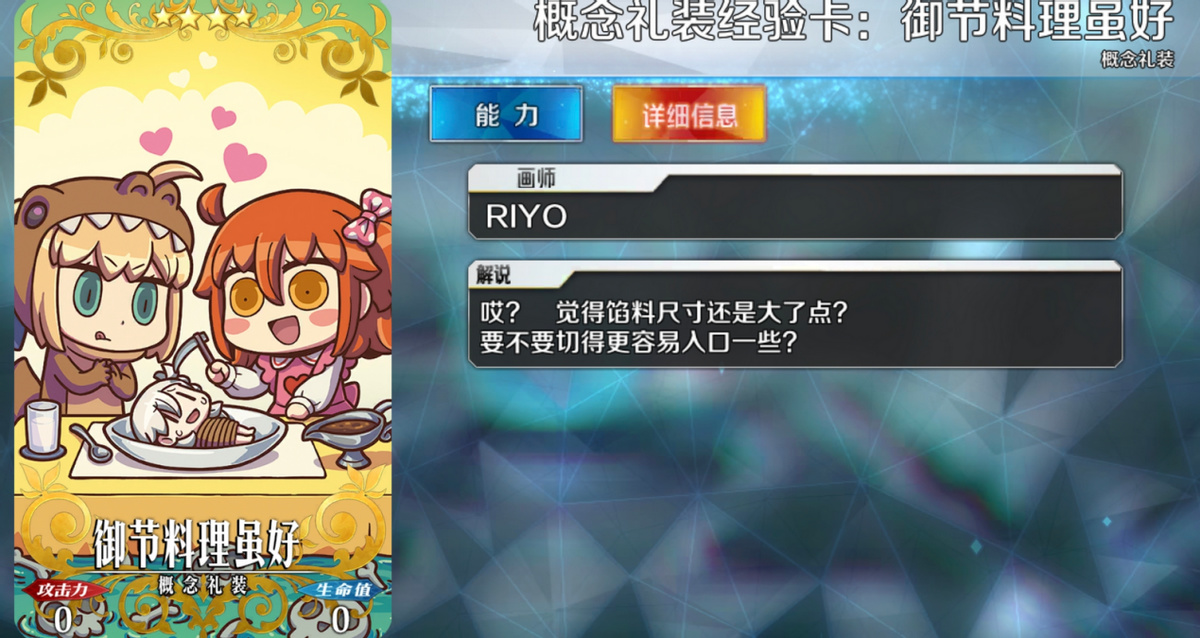Tap the glass of milk on the table
The height and width of the screenshot is (638, 1200).
pos(42,428)
